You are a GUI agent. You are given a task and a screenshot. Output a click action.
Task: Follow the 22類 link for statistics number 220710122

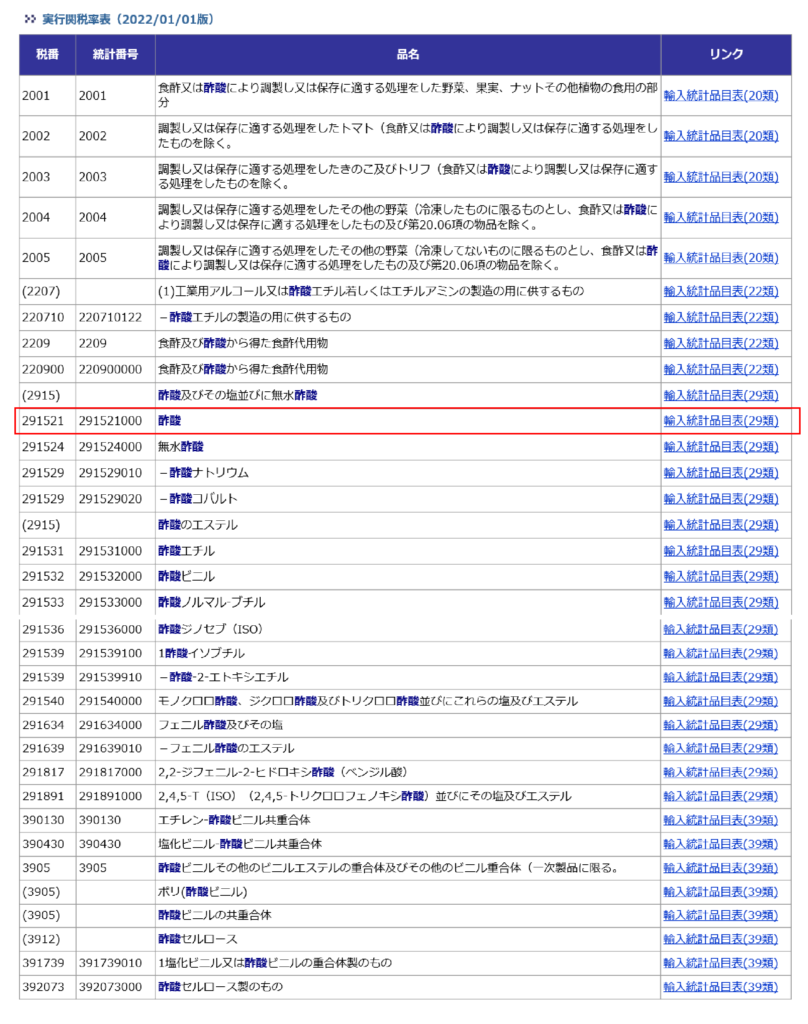721,317
